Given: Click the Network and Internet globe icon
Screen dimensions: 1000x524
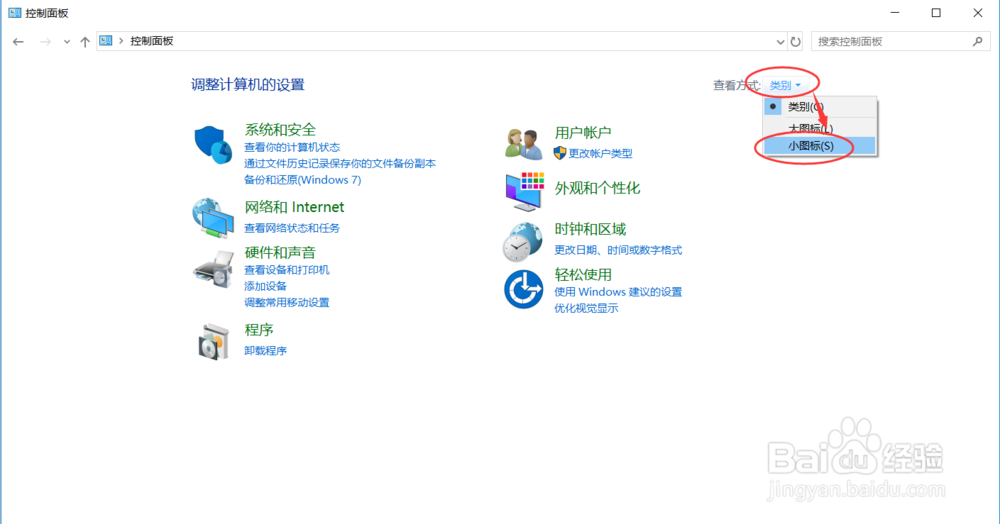Looking at the screenshot, I should point(213,218).
